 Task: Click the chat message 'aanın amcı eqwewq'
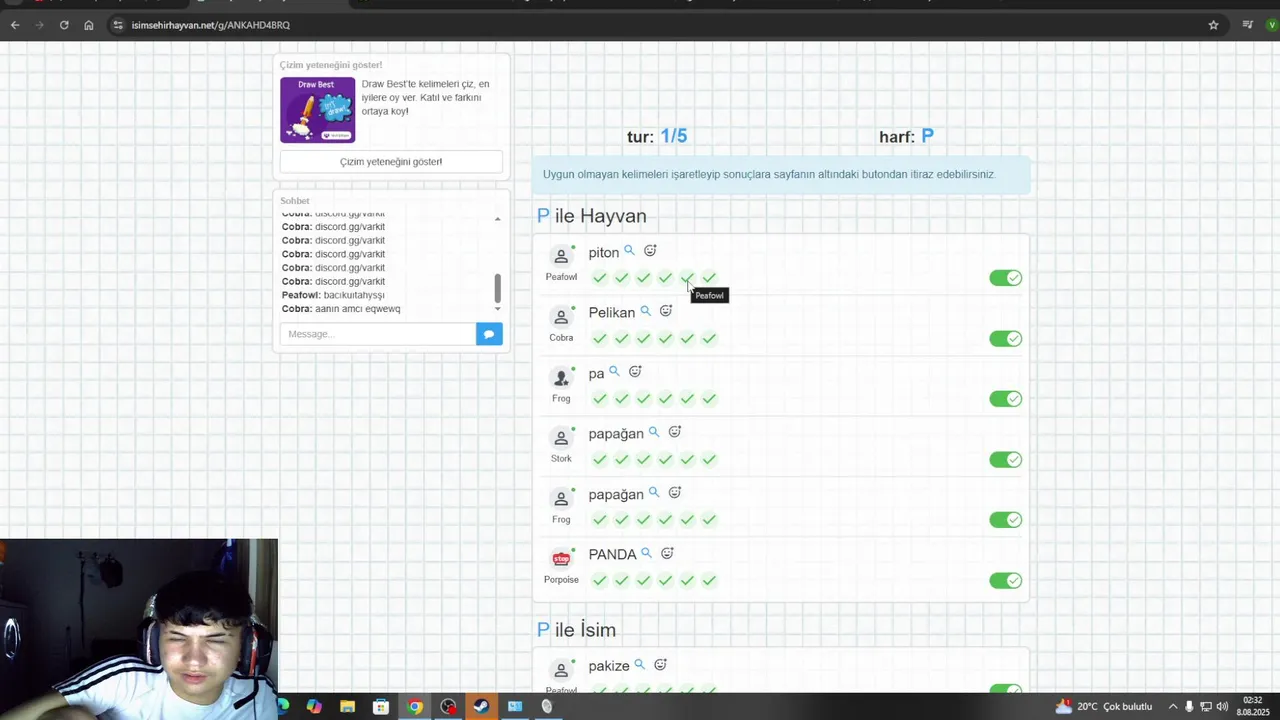(x=358, y=309)
